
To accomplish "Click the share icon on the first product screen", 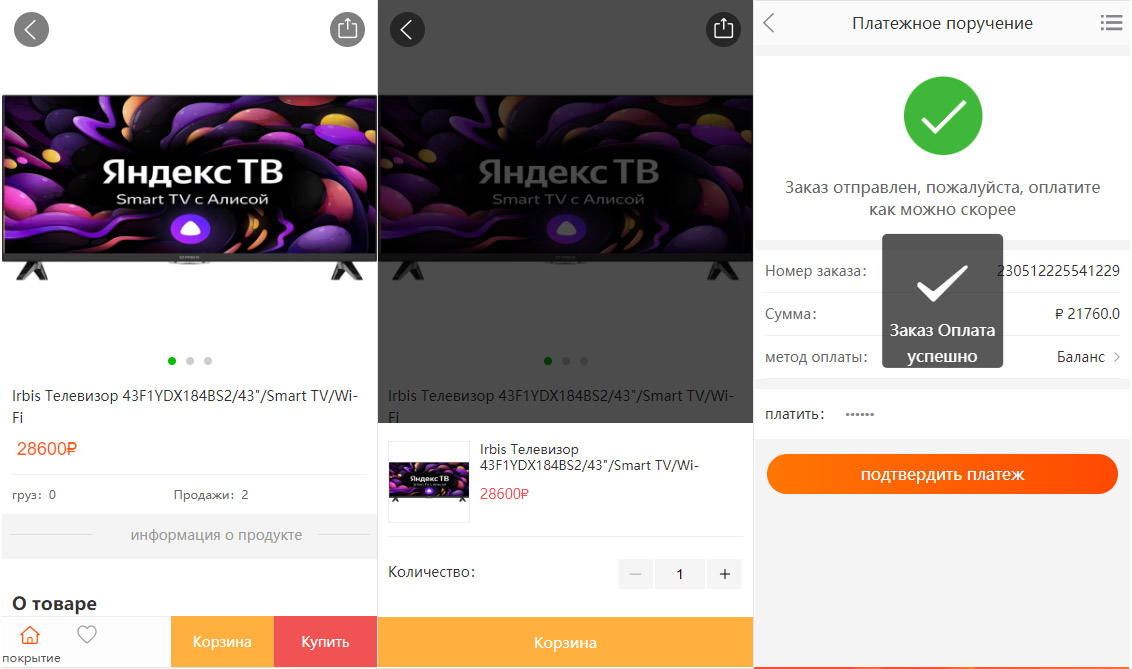I will (347, 30).
